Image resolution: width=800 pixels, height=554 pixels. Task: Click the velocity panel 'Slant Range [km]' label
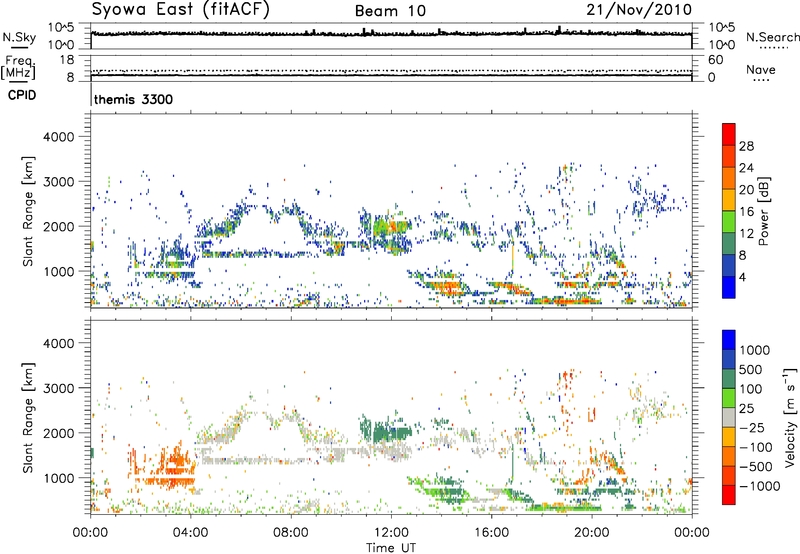click(x=28, y=418)
